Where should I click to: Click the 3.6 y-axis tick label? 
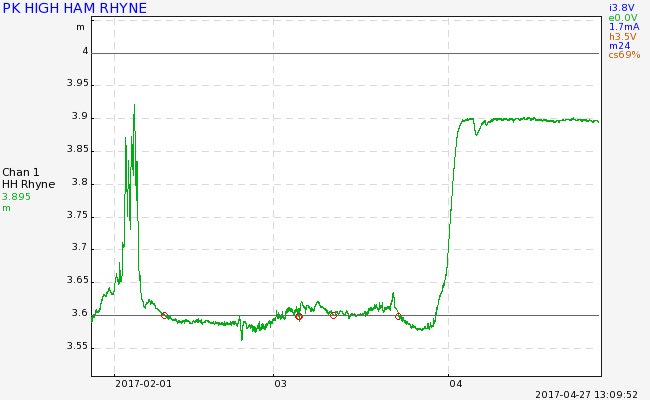tap(80, 313)
